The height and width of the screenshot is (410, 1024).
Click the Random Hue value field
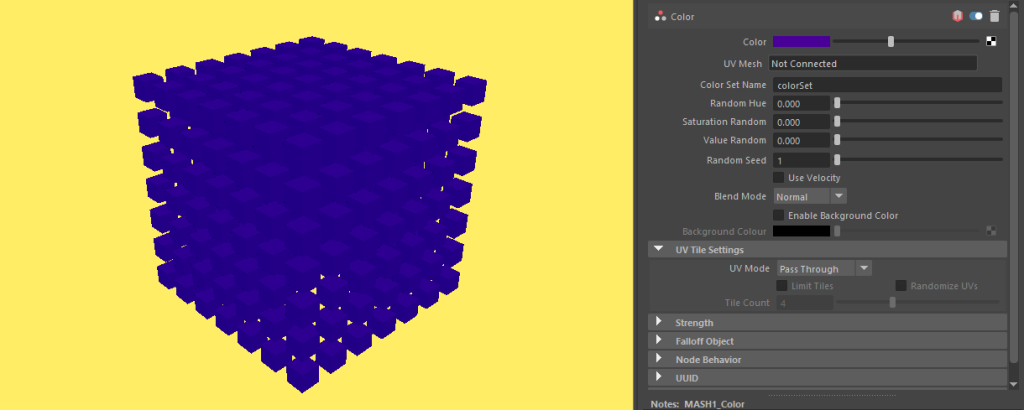pos(801,103)
